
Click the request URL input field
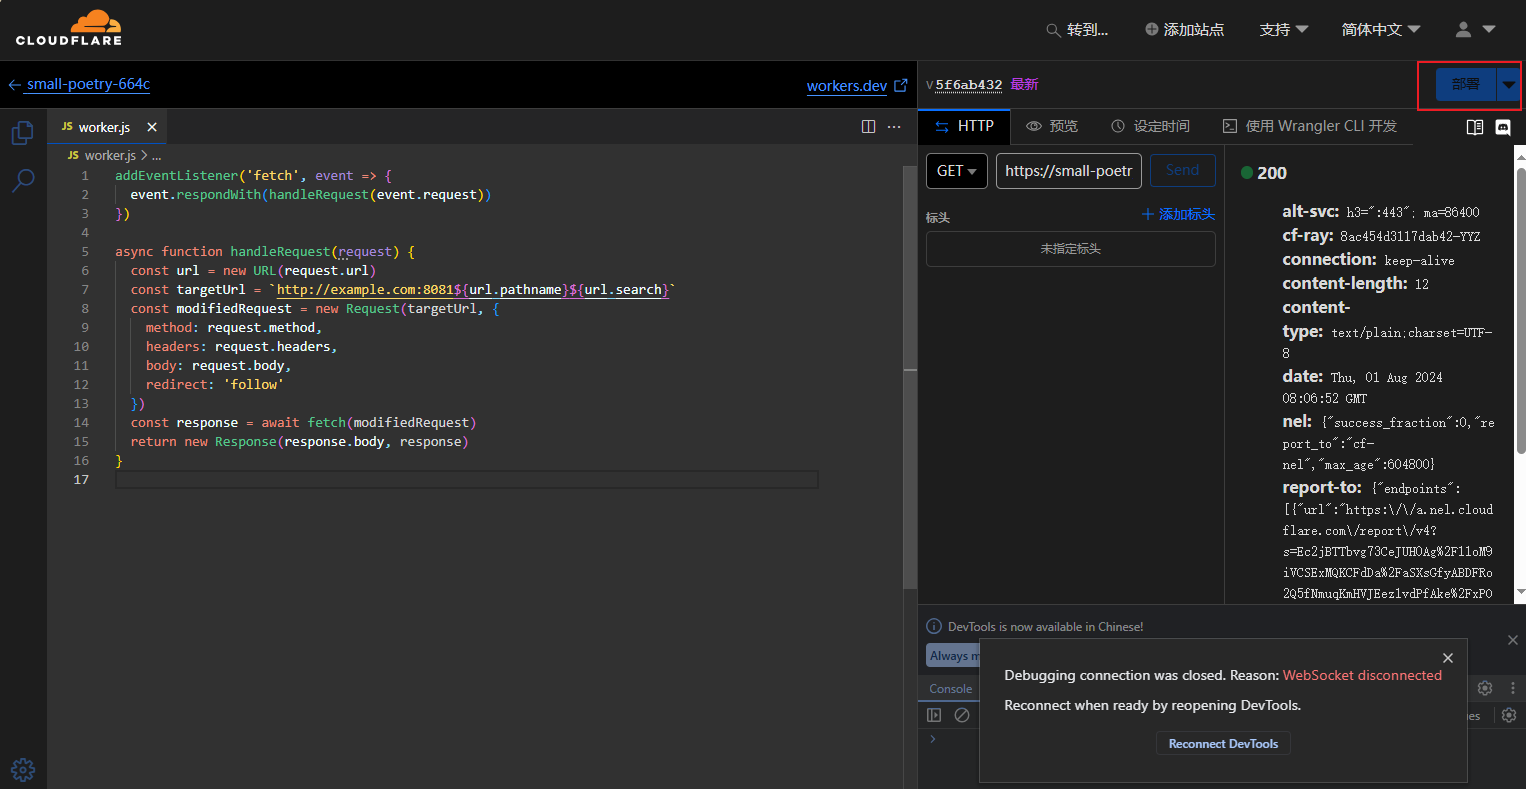click(x=1068, y=171)
